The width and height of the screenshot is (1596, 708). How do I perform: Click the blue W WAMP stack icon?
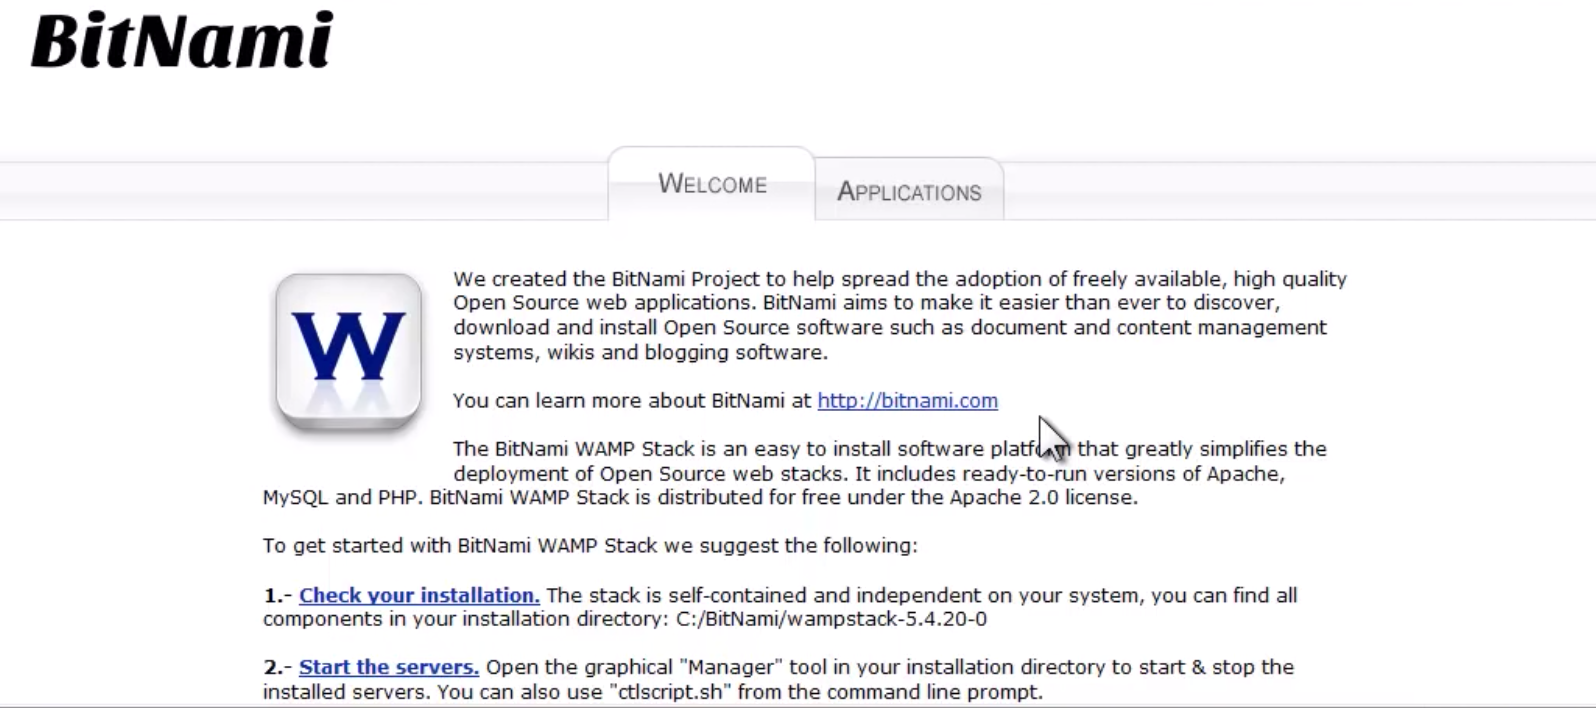tap(348, 351)
